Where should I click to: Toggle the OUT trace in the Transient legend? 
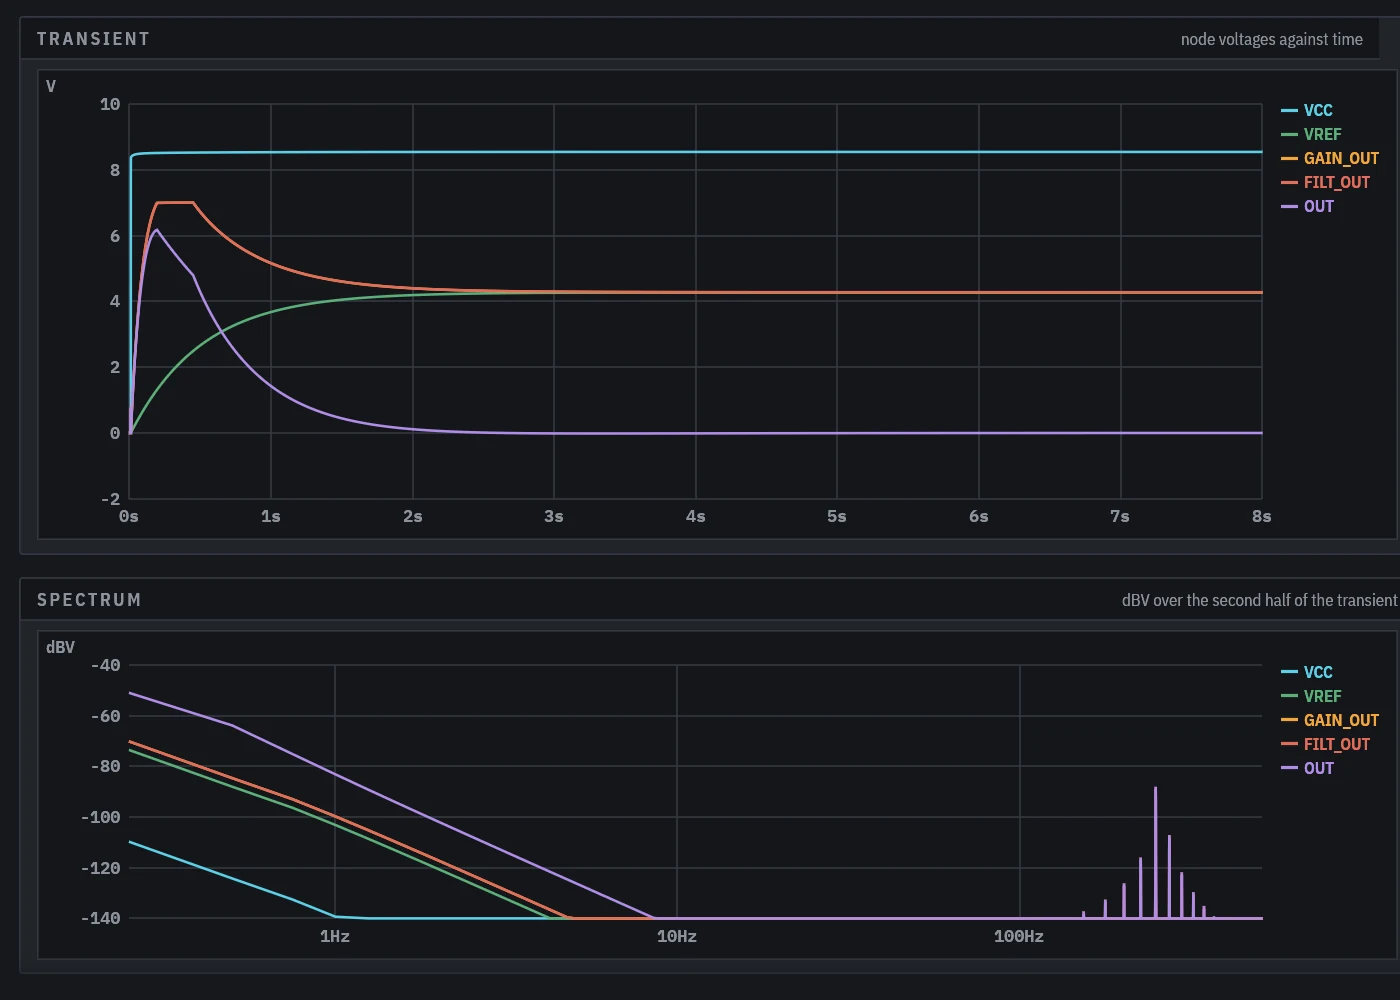tap(1308, 206)
